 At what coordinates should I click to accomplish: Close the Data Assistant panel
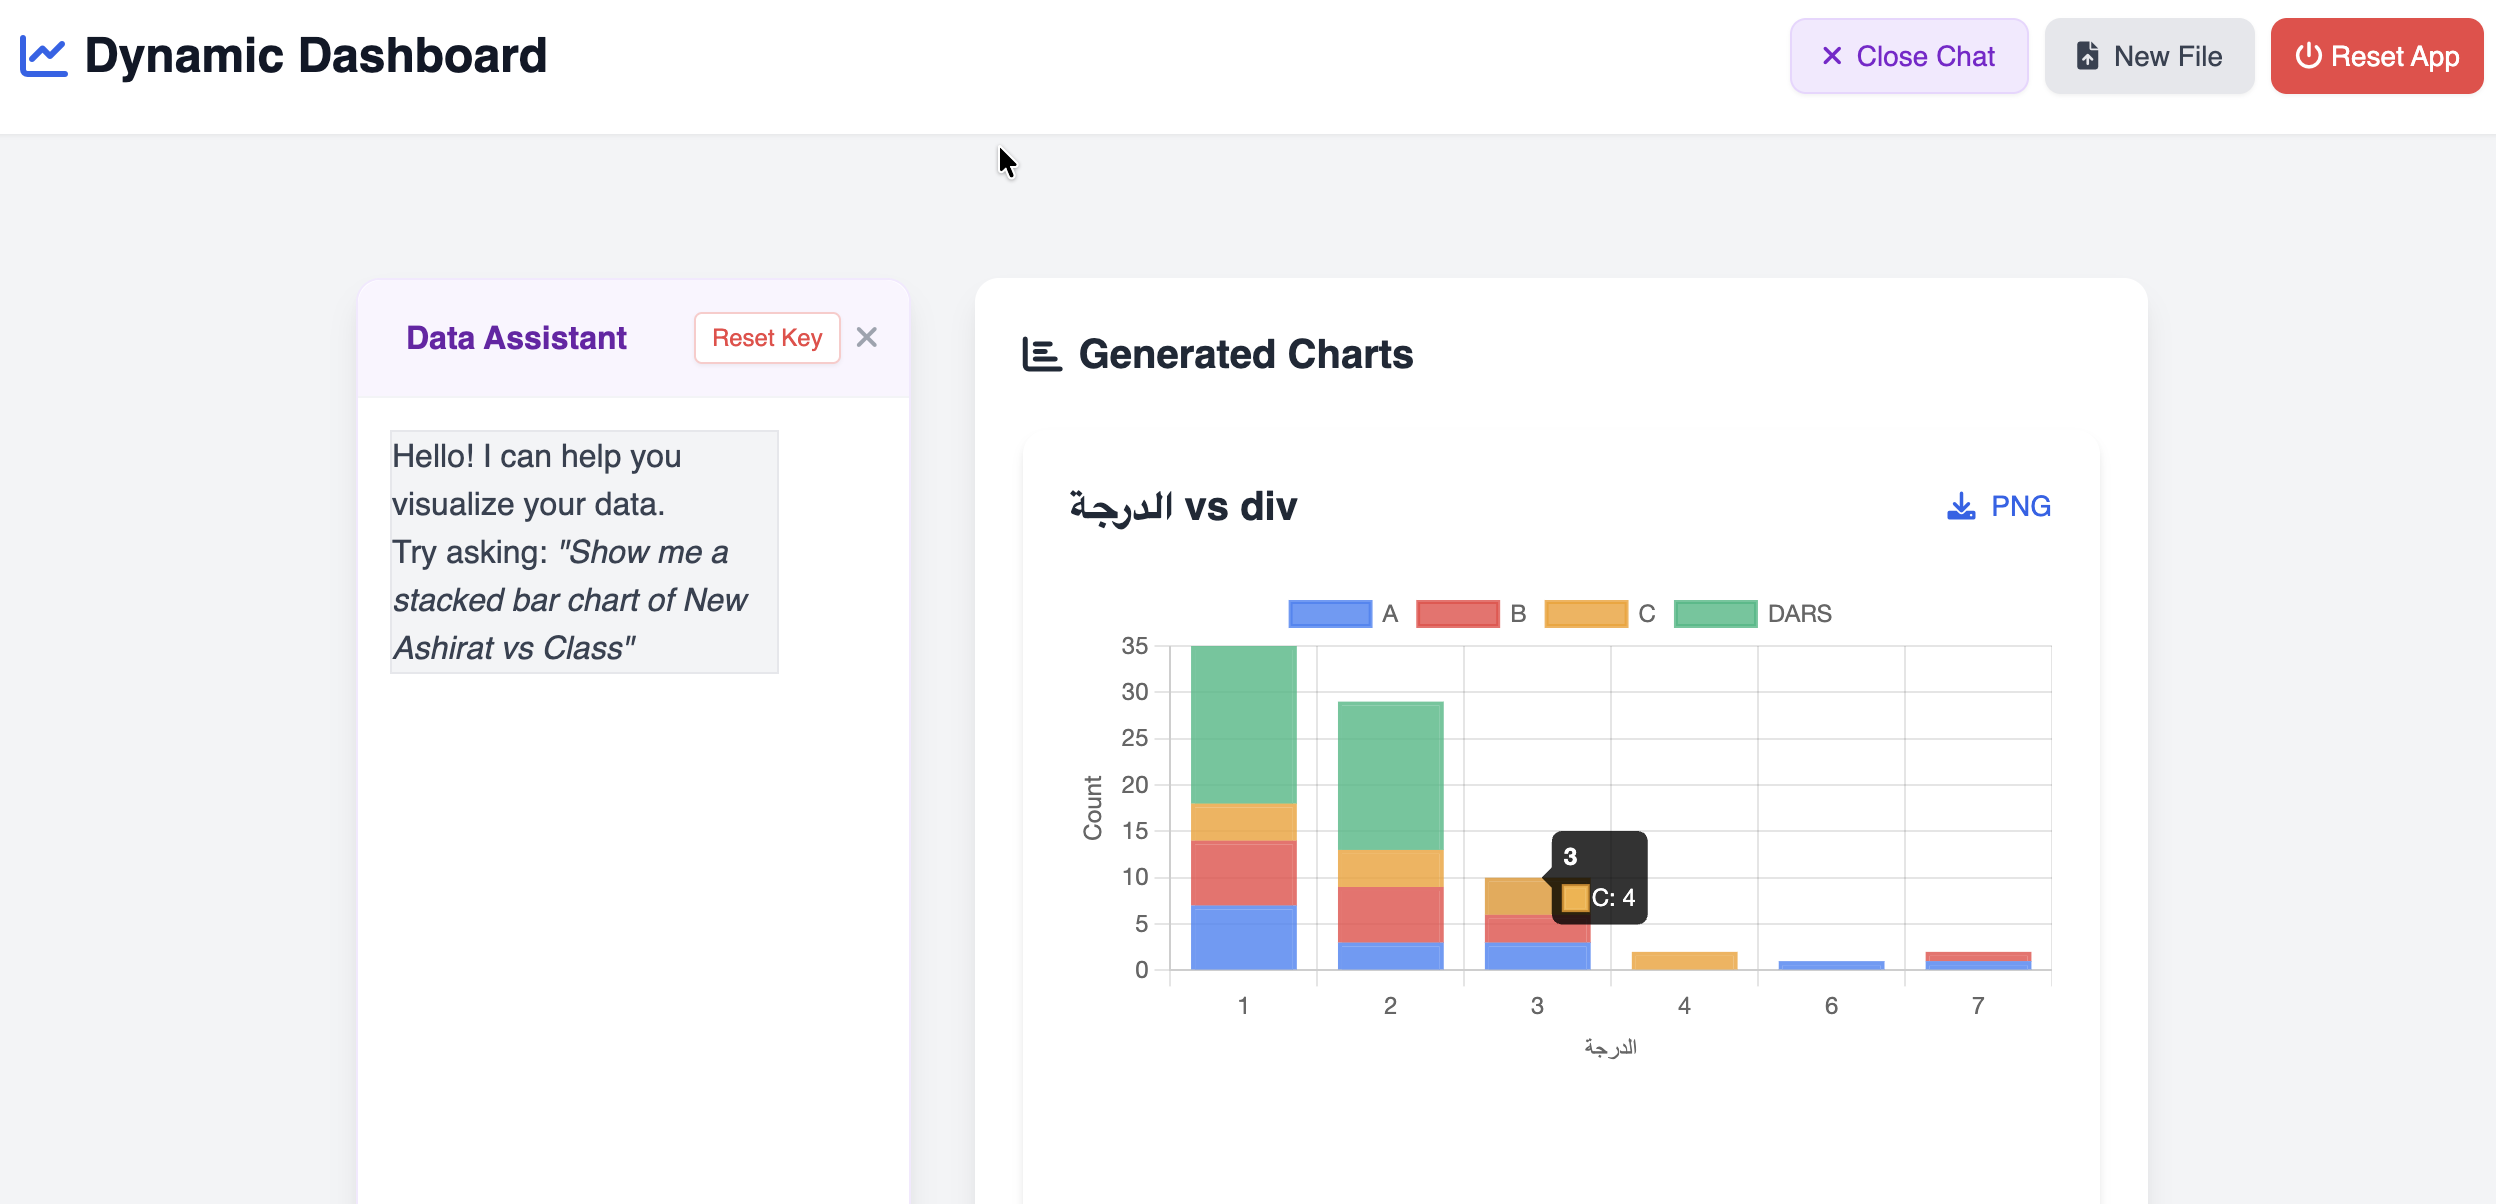pos(868,337)
